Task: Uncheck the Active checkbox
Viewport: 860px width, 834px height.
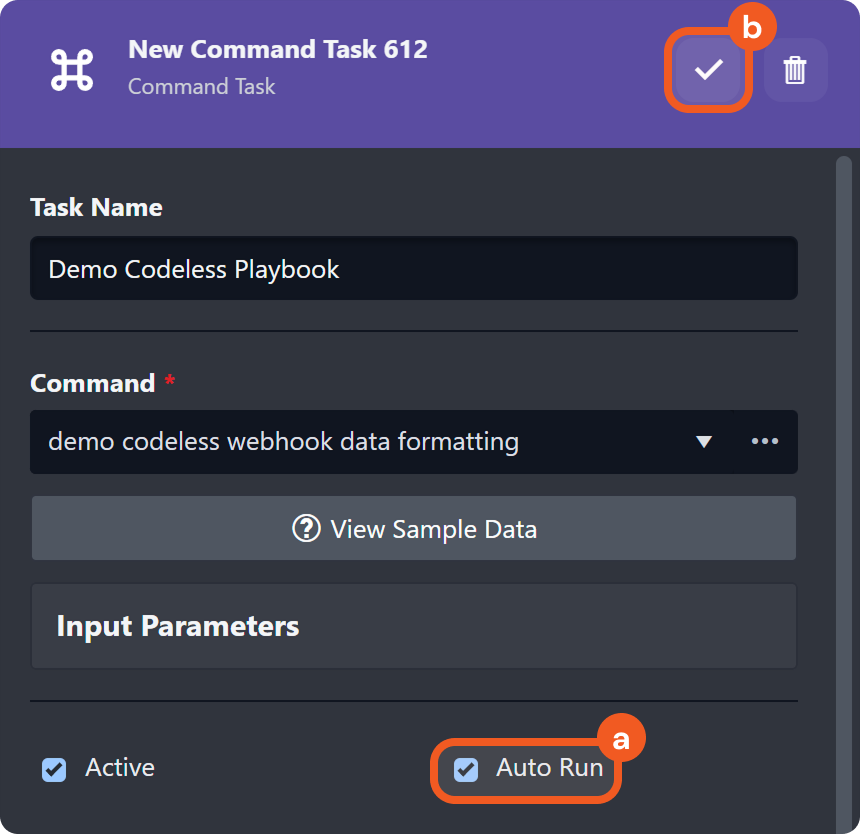Action: coord(54,769)
